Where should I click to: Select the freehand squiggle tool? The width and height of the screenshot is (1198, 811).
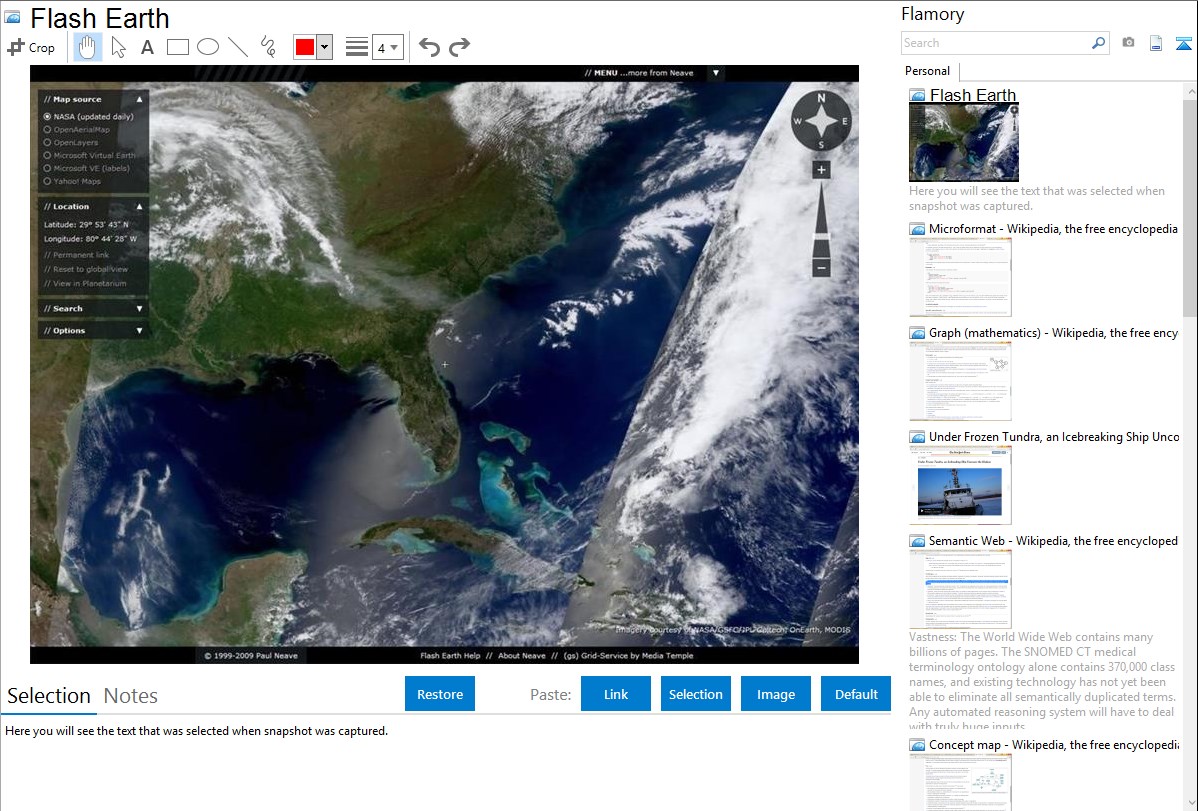pos(267,47)
